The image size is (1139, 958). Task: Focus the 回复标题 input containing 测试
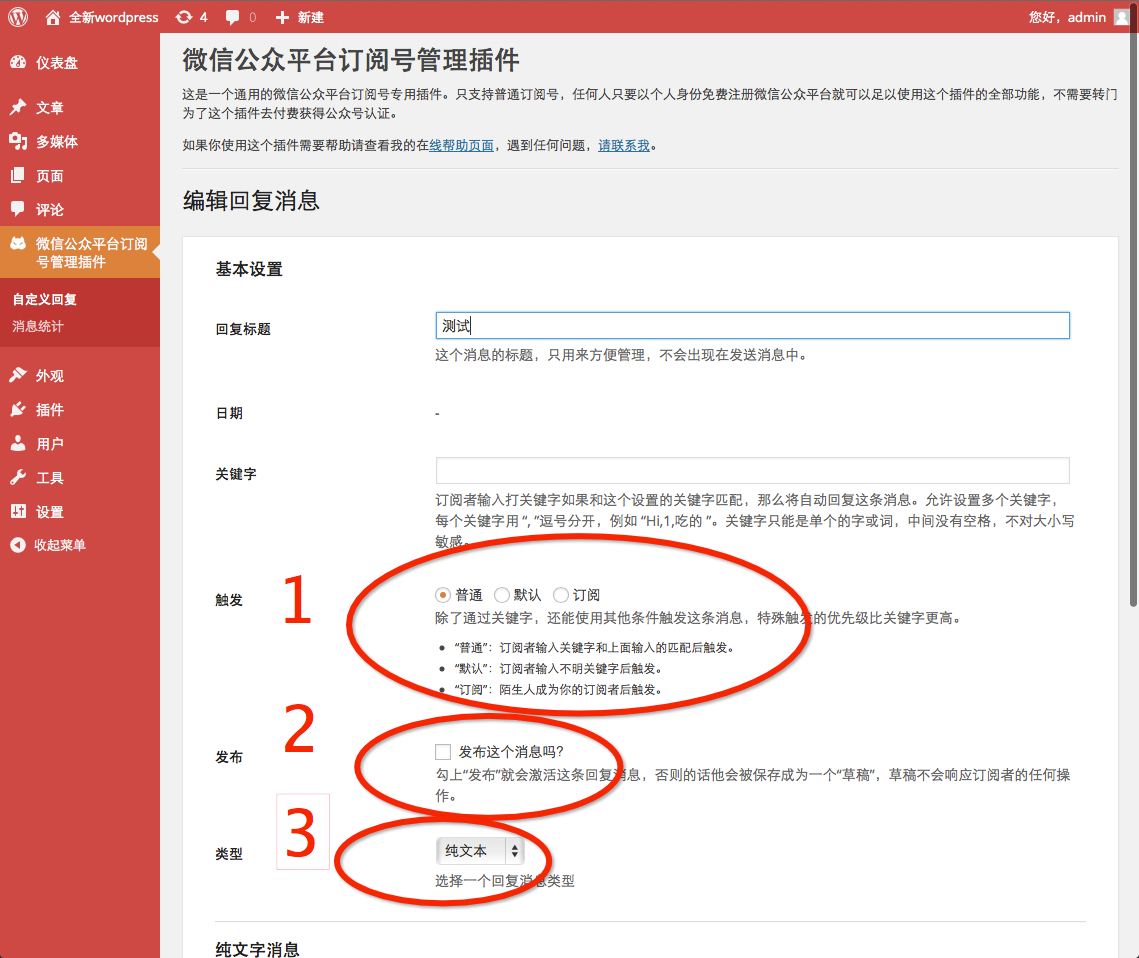coord(753,325)
